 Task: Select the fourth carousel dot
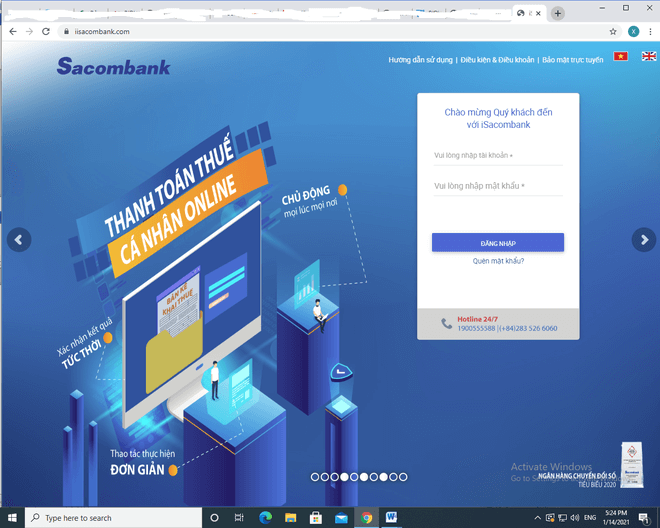pos(344,477)
